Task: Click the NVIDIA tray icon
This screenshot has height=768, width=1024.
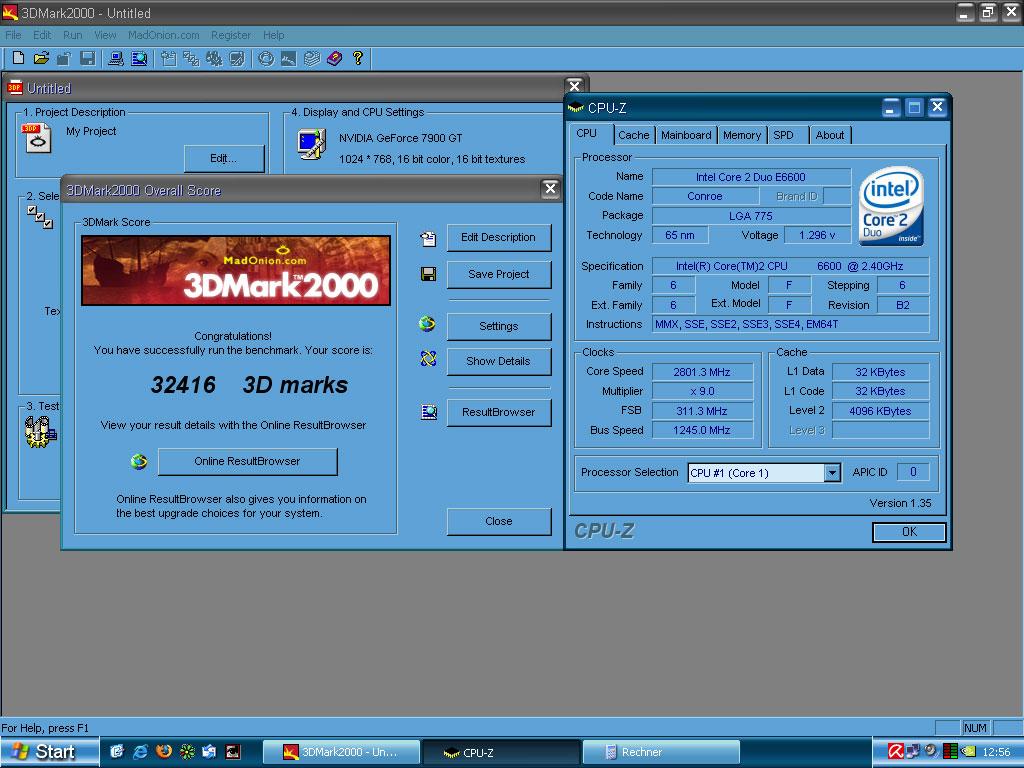Action: (968, 751)
